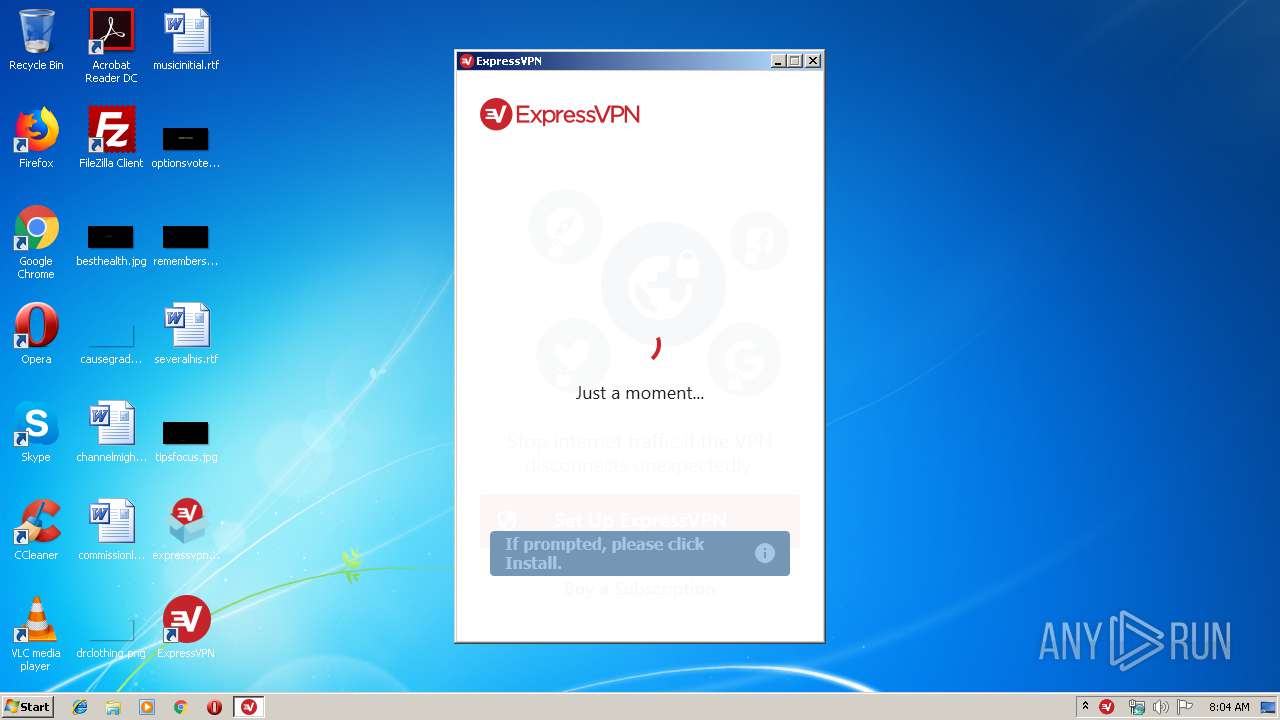Click the Show desktop button

click(x=1268, y=707)
